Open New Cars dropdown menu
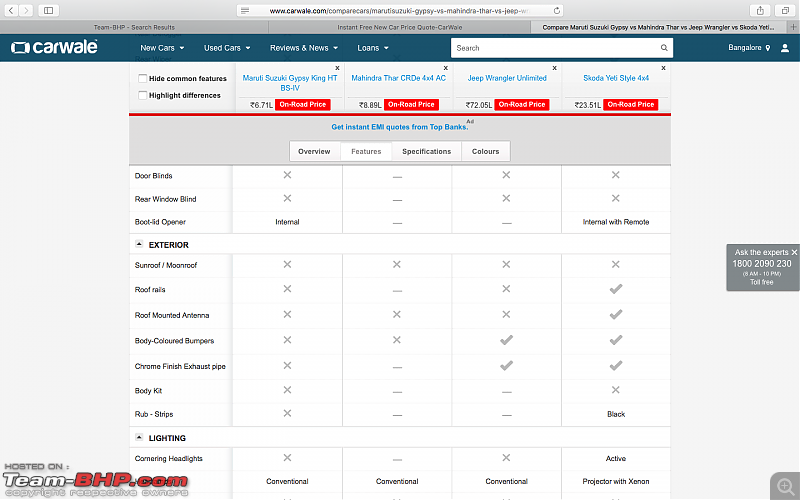The height and width of the screenshot is (500, 800). point(162,48)
